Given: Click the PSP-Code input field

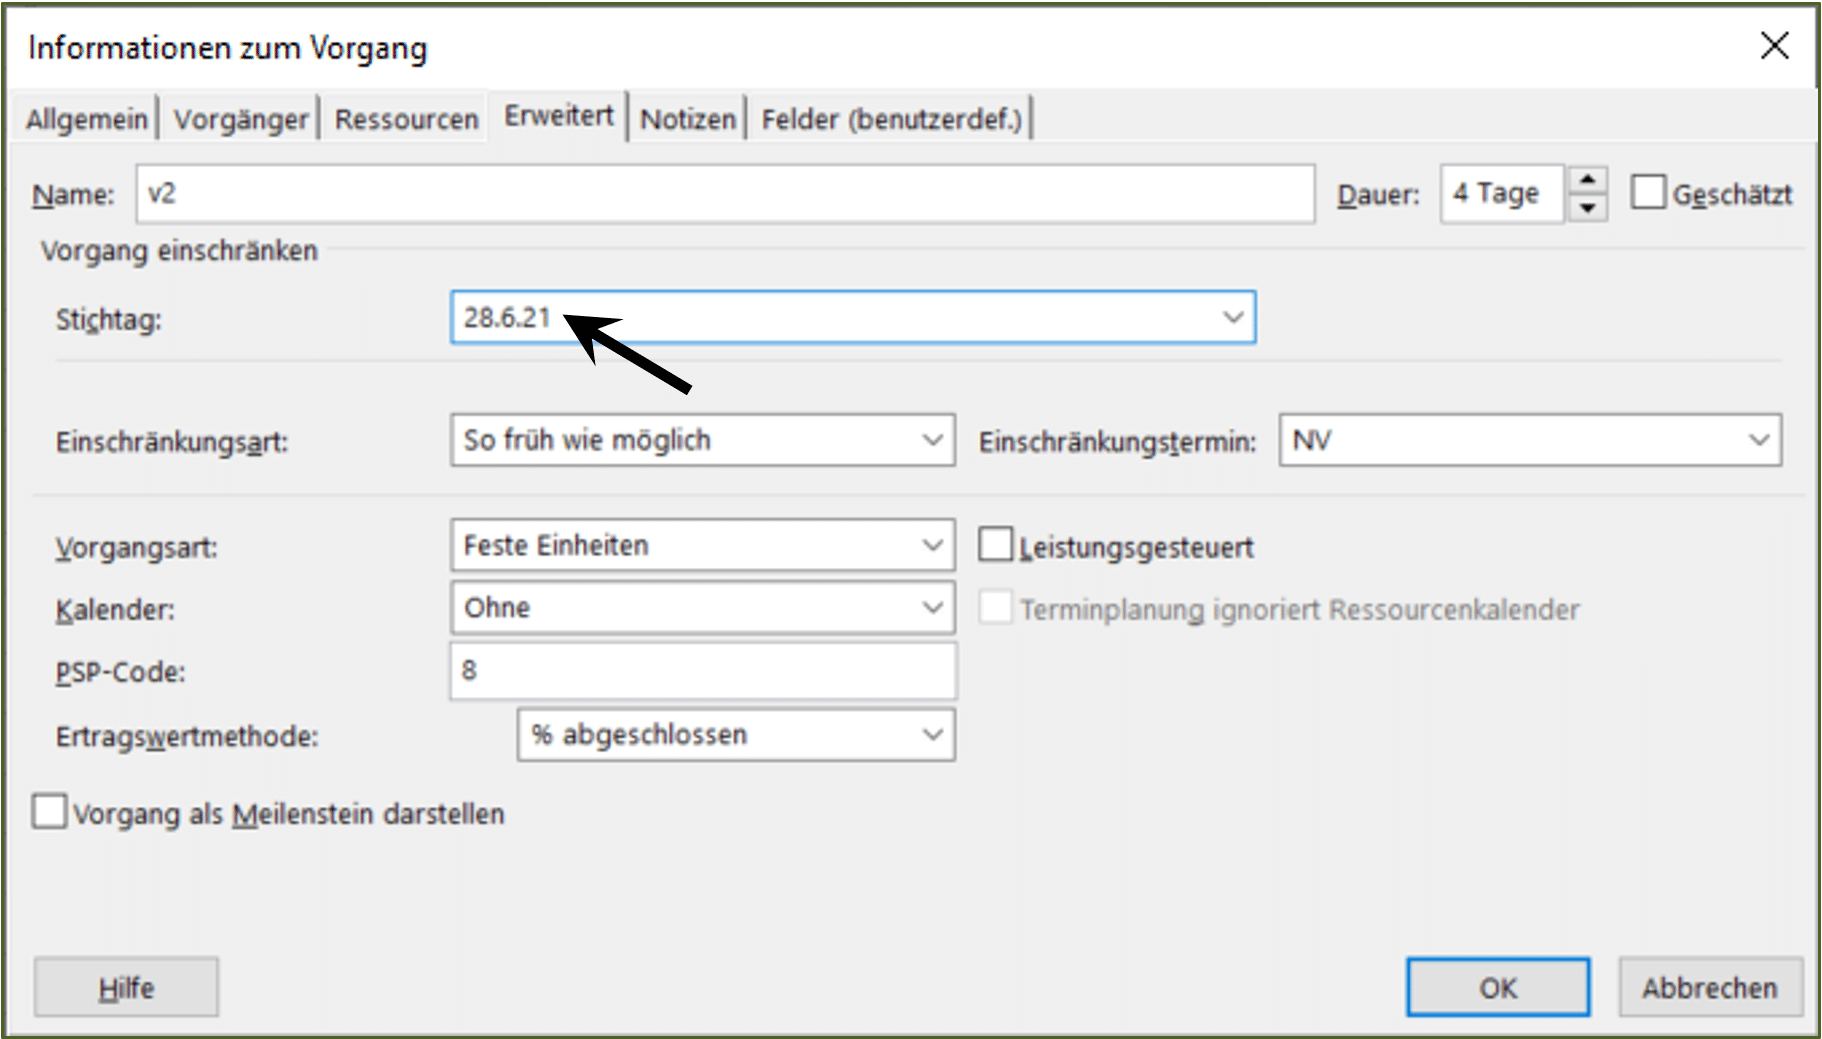Looking at the screenshot, I should [703, 671].
